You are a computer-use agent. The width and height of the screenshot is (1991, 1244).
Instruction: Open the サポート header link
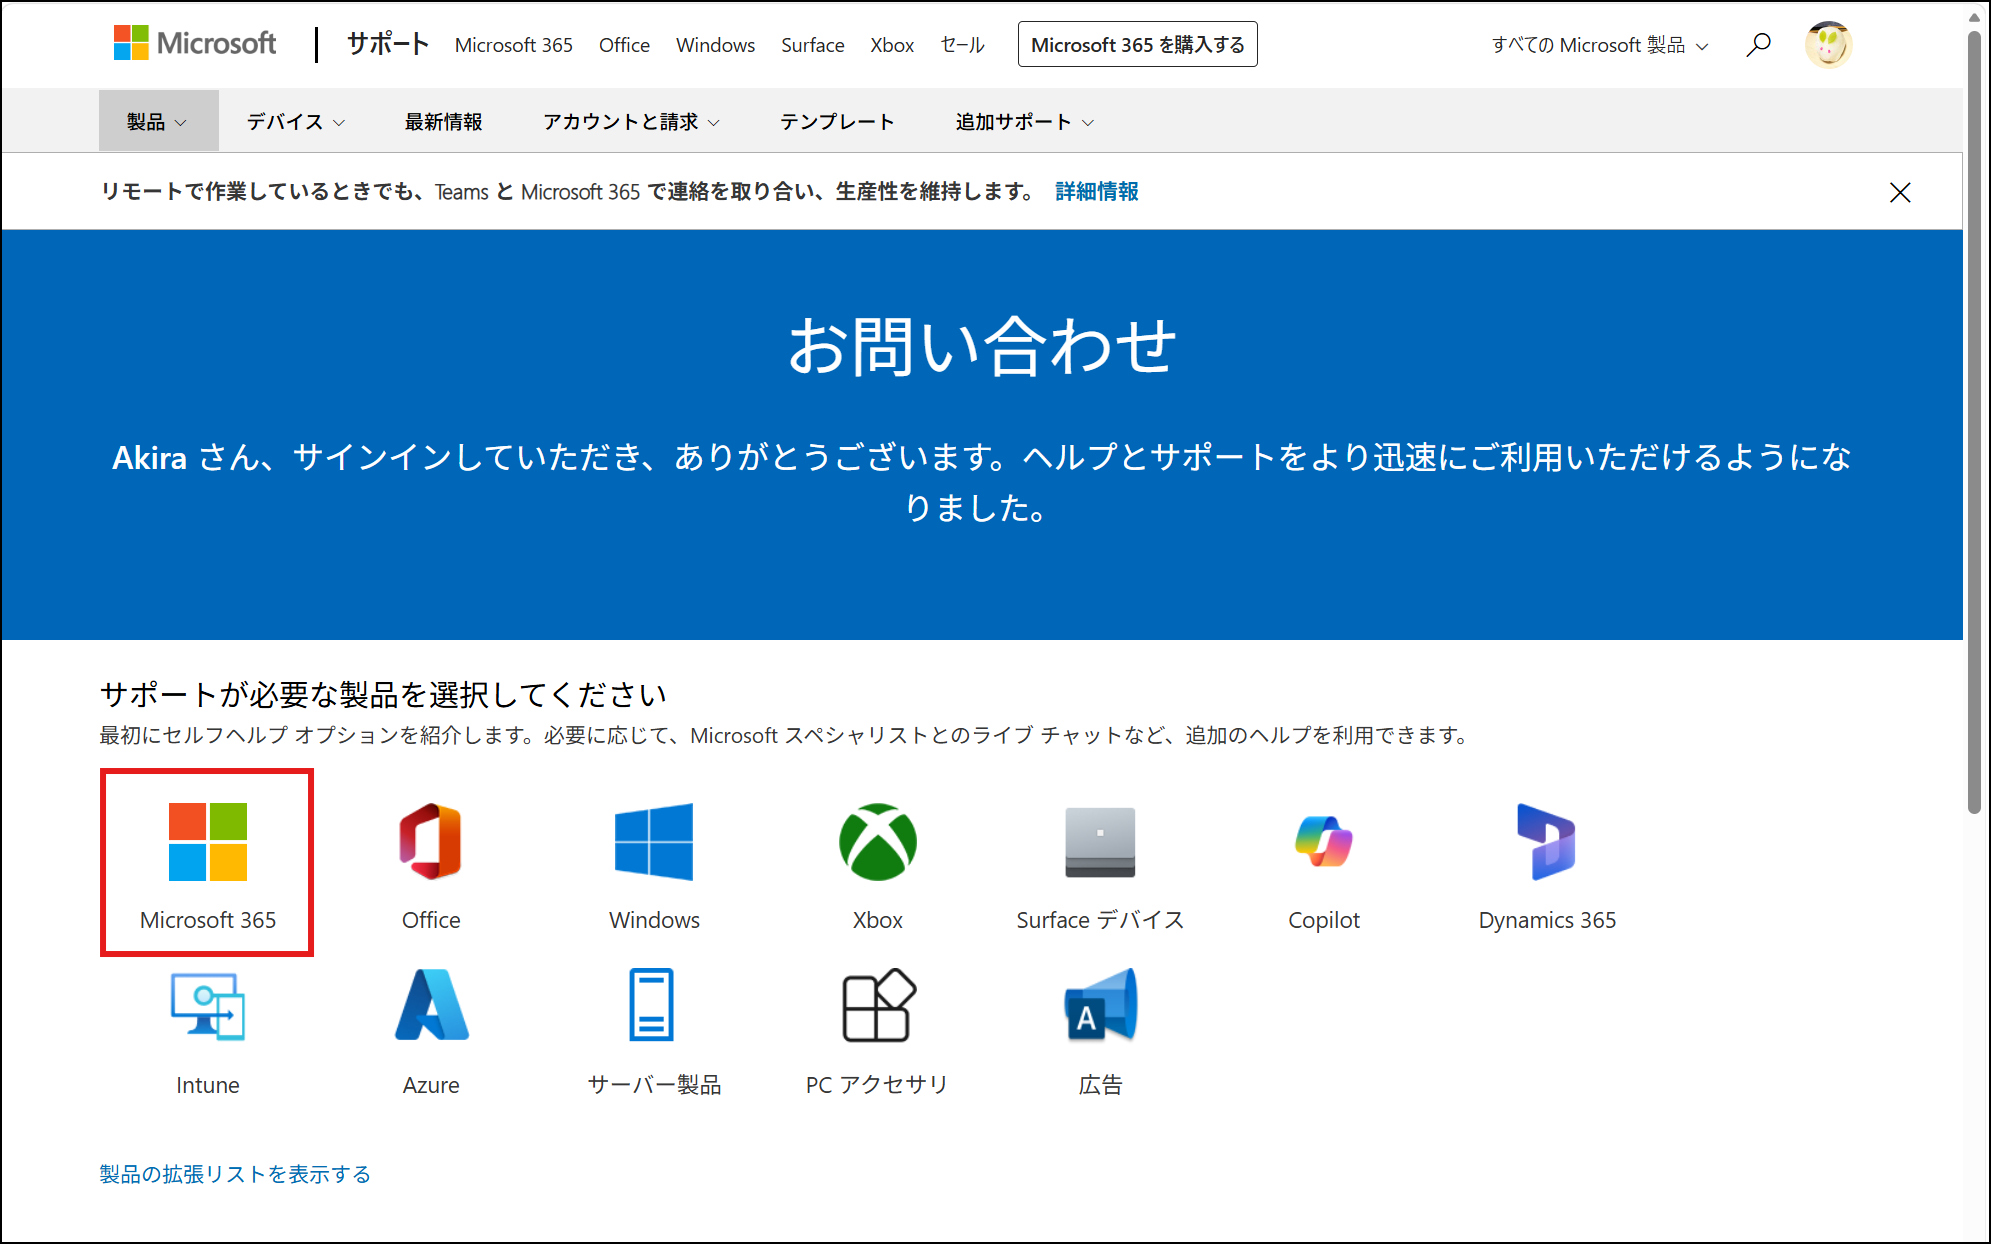[388, 44]
